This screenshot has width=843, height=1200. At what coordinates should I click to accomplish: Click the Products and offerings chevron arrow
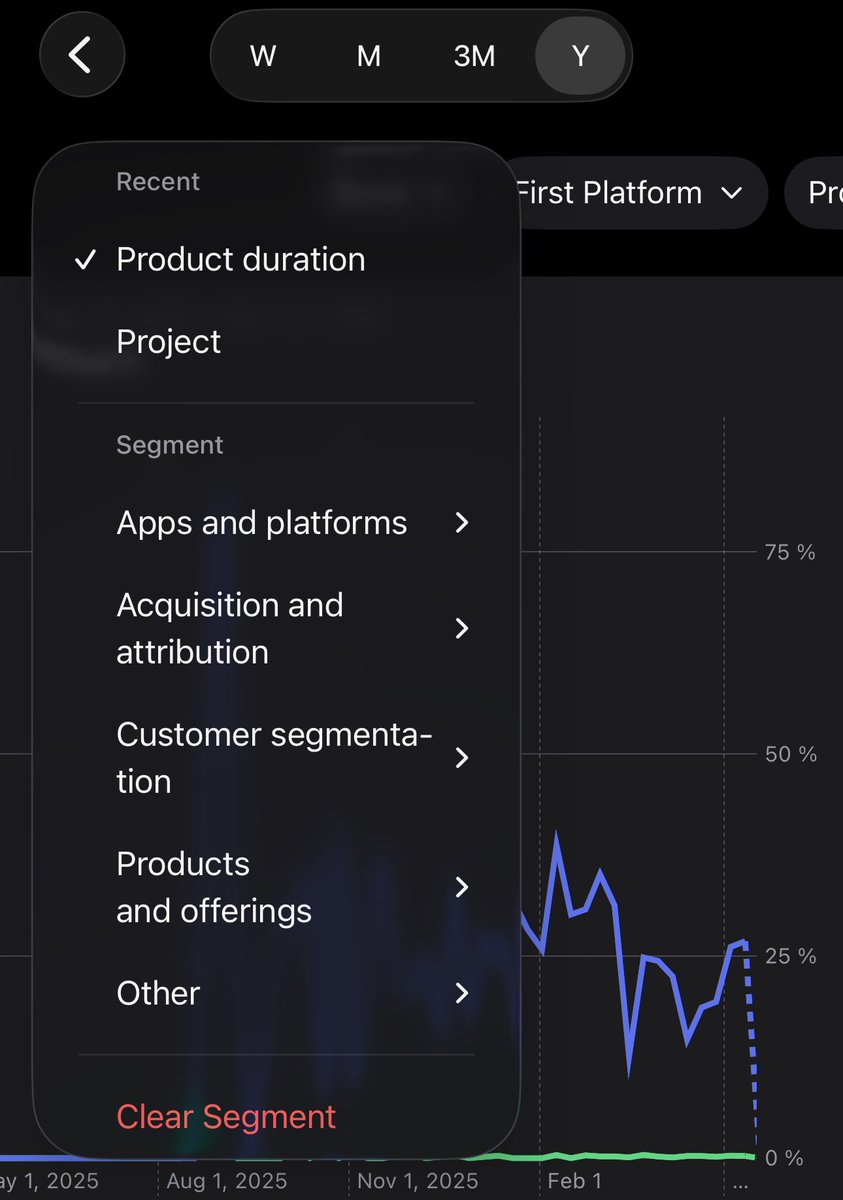(x=461, y=887)
